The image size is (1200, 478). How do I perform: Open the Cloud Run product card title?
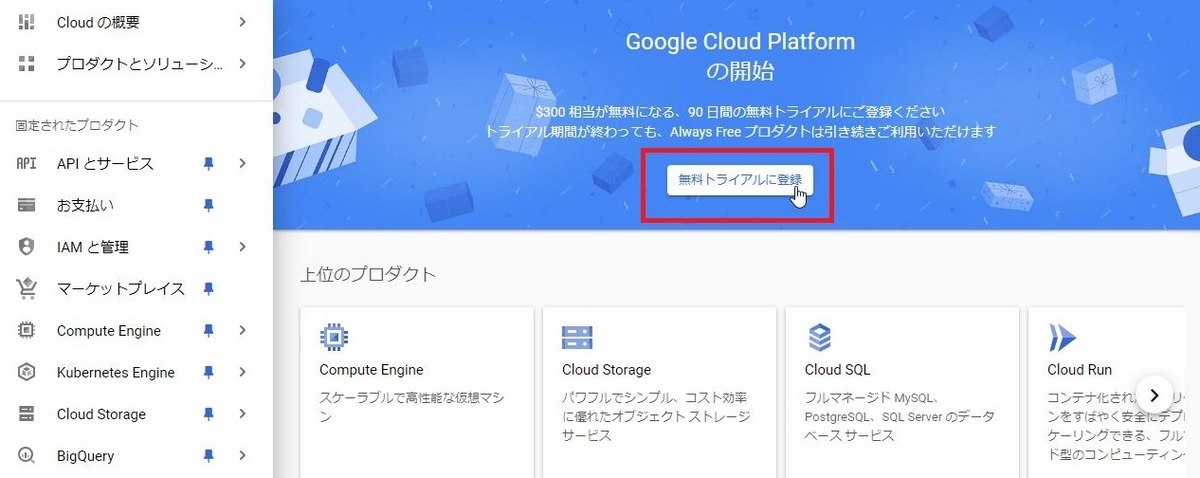(1080, 370)
